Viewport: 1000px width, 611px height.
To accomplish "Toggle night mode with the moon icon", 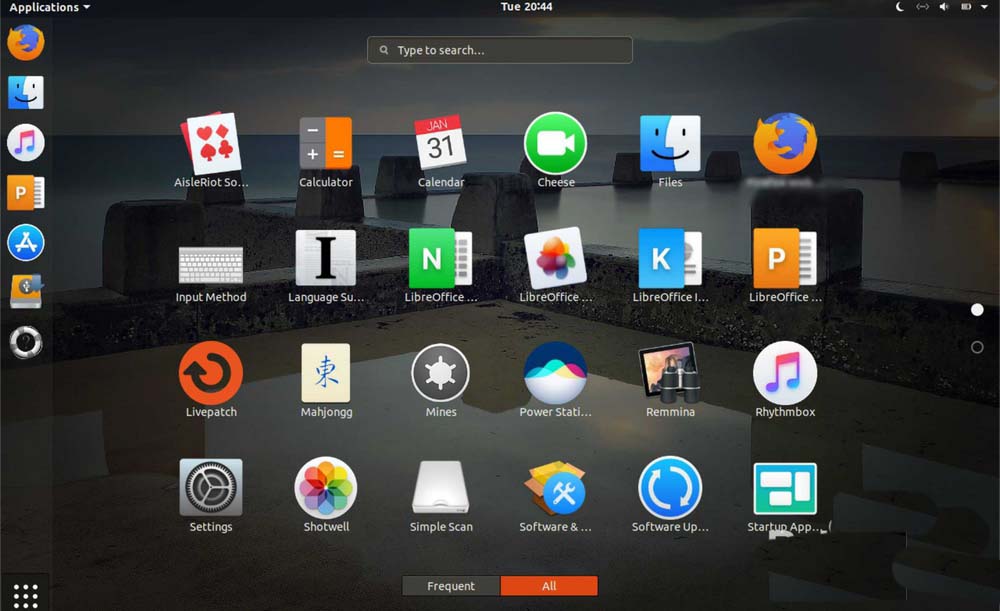I will click(898, 6).
